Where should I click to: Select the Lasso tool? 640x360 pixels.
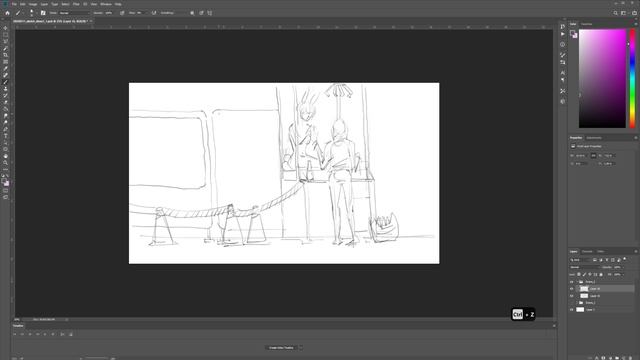click(5, 42)
